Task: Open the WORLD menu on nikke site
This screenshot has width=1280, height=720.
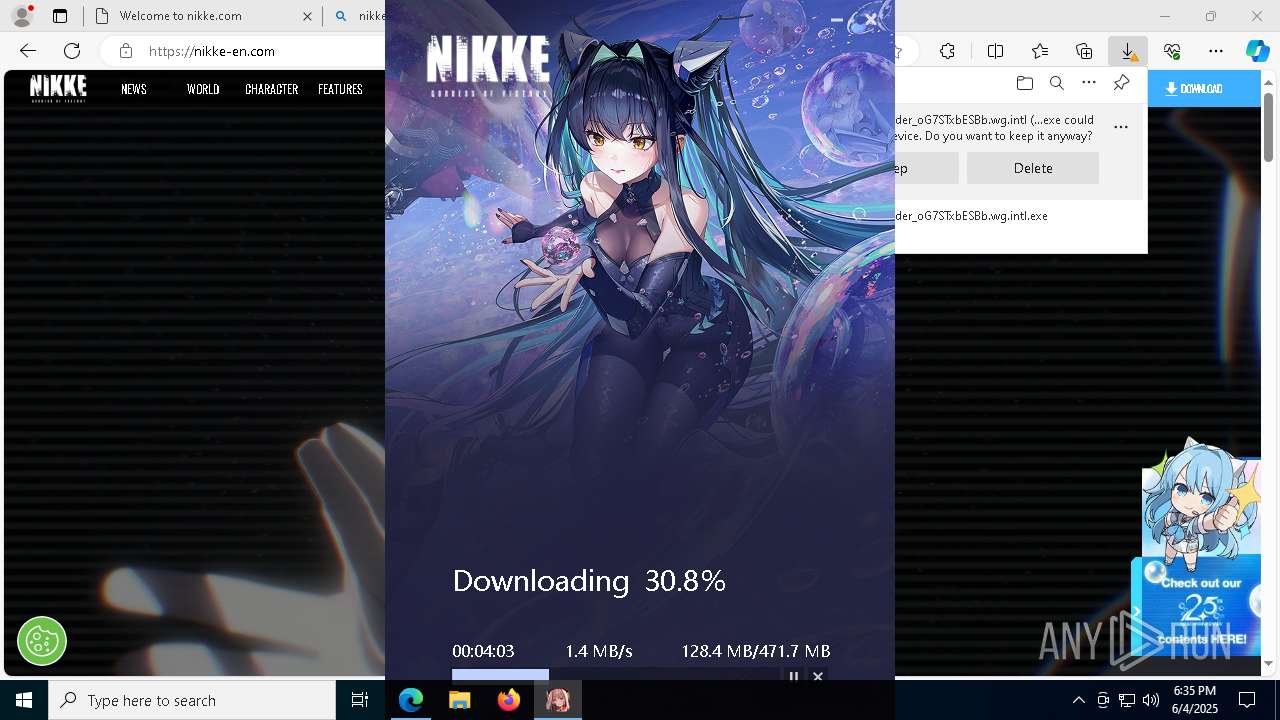Action: point(203,89)
